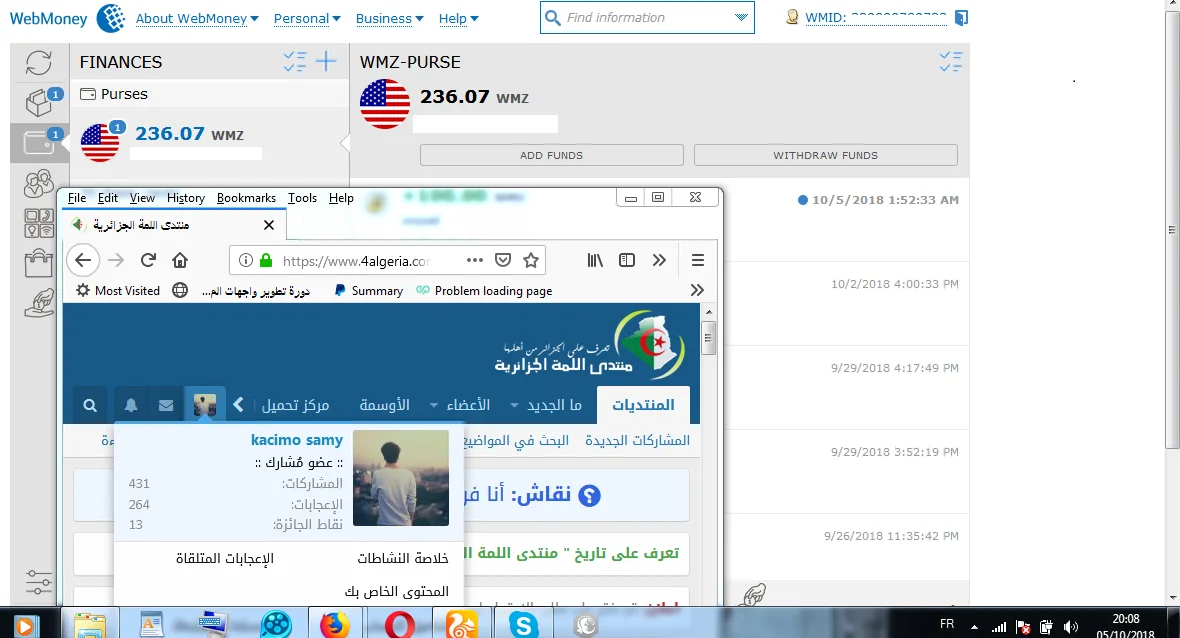Bookmark page with the star icon
Screen dimensions: 1180x638
[x=531, y=260]
